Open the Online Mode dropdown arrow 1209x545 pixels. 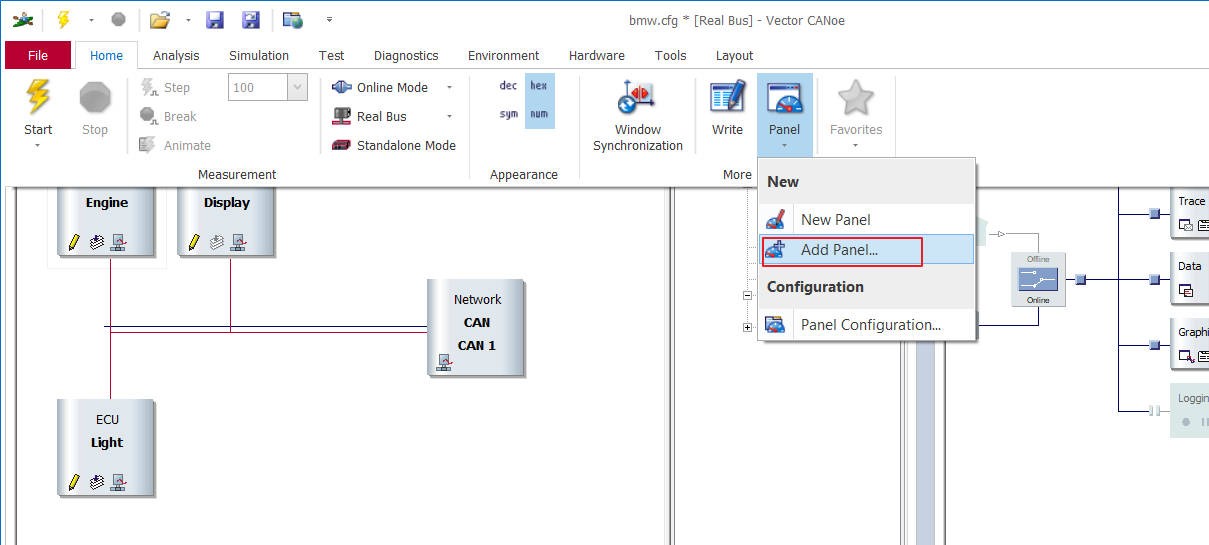pyautogui.click(x=449, y=88)
